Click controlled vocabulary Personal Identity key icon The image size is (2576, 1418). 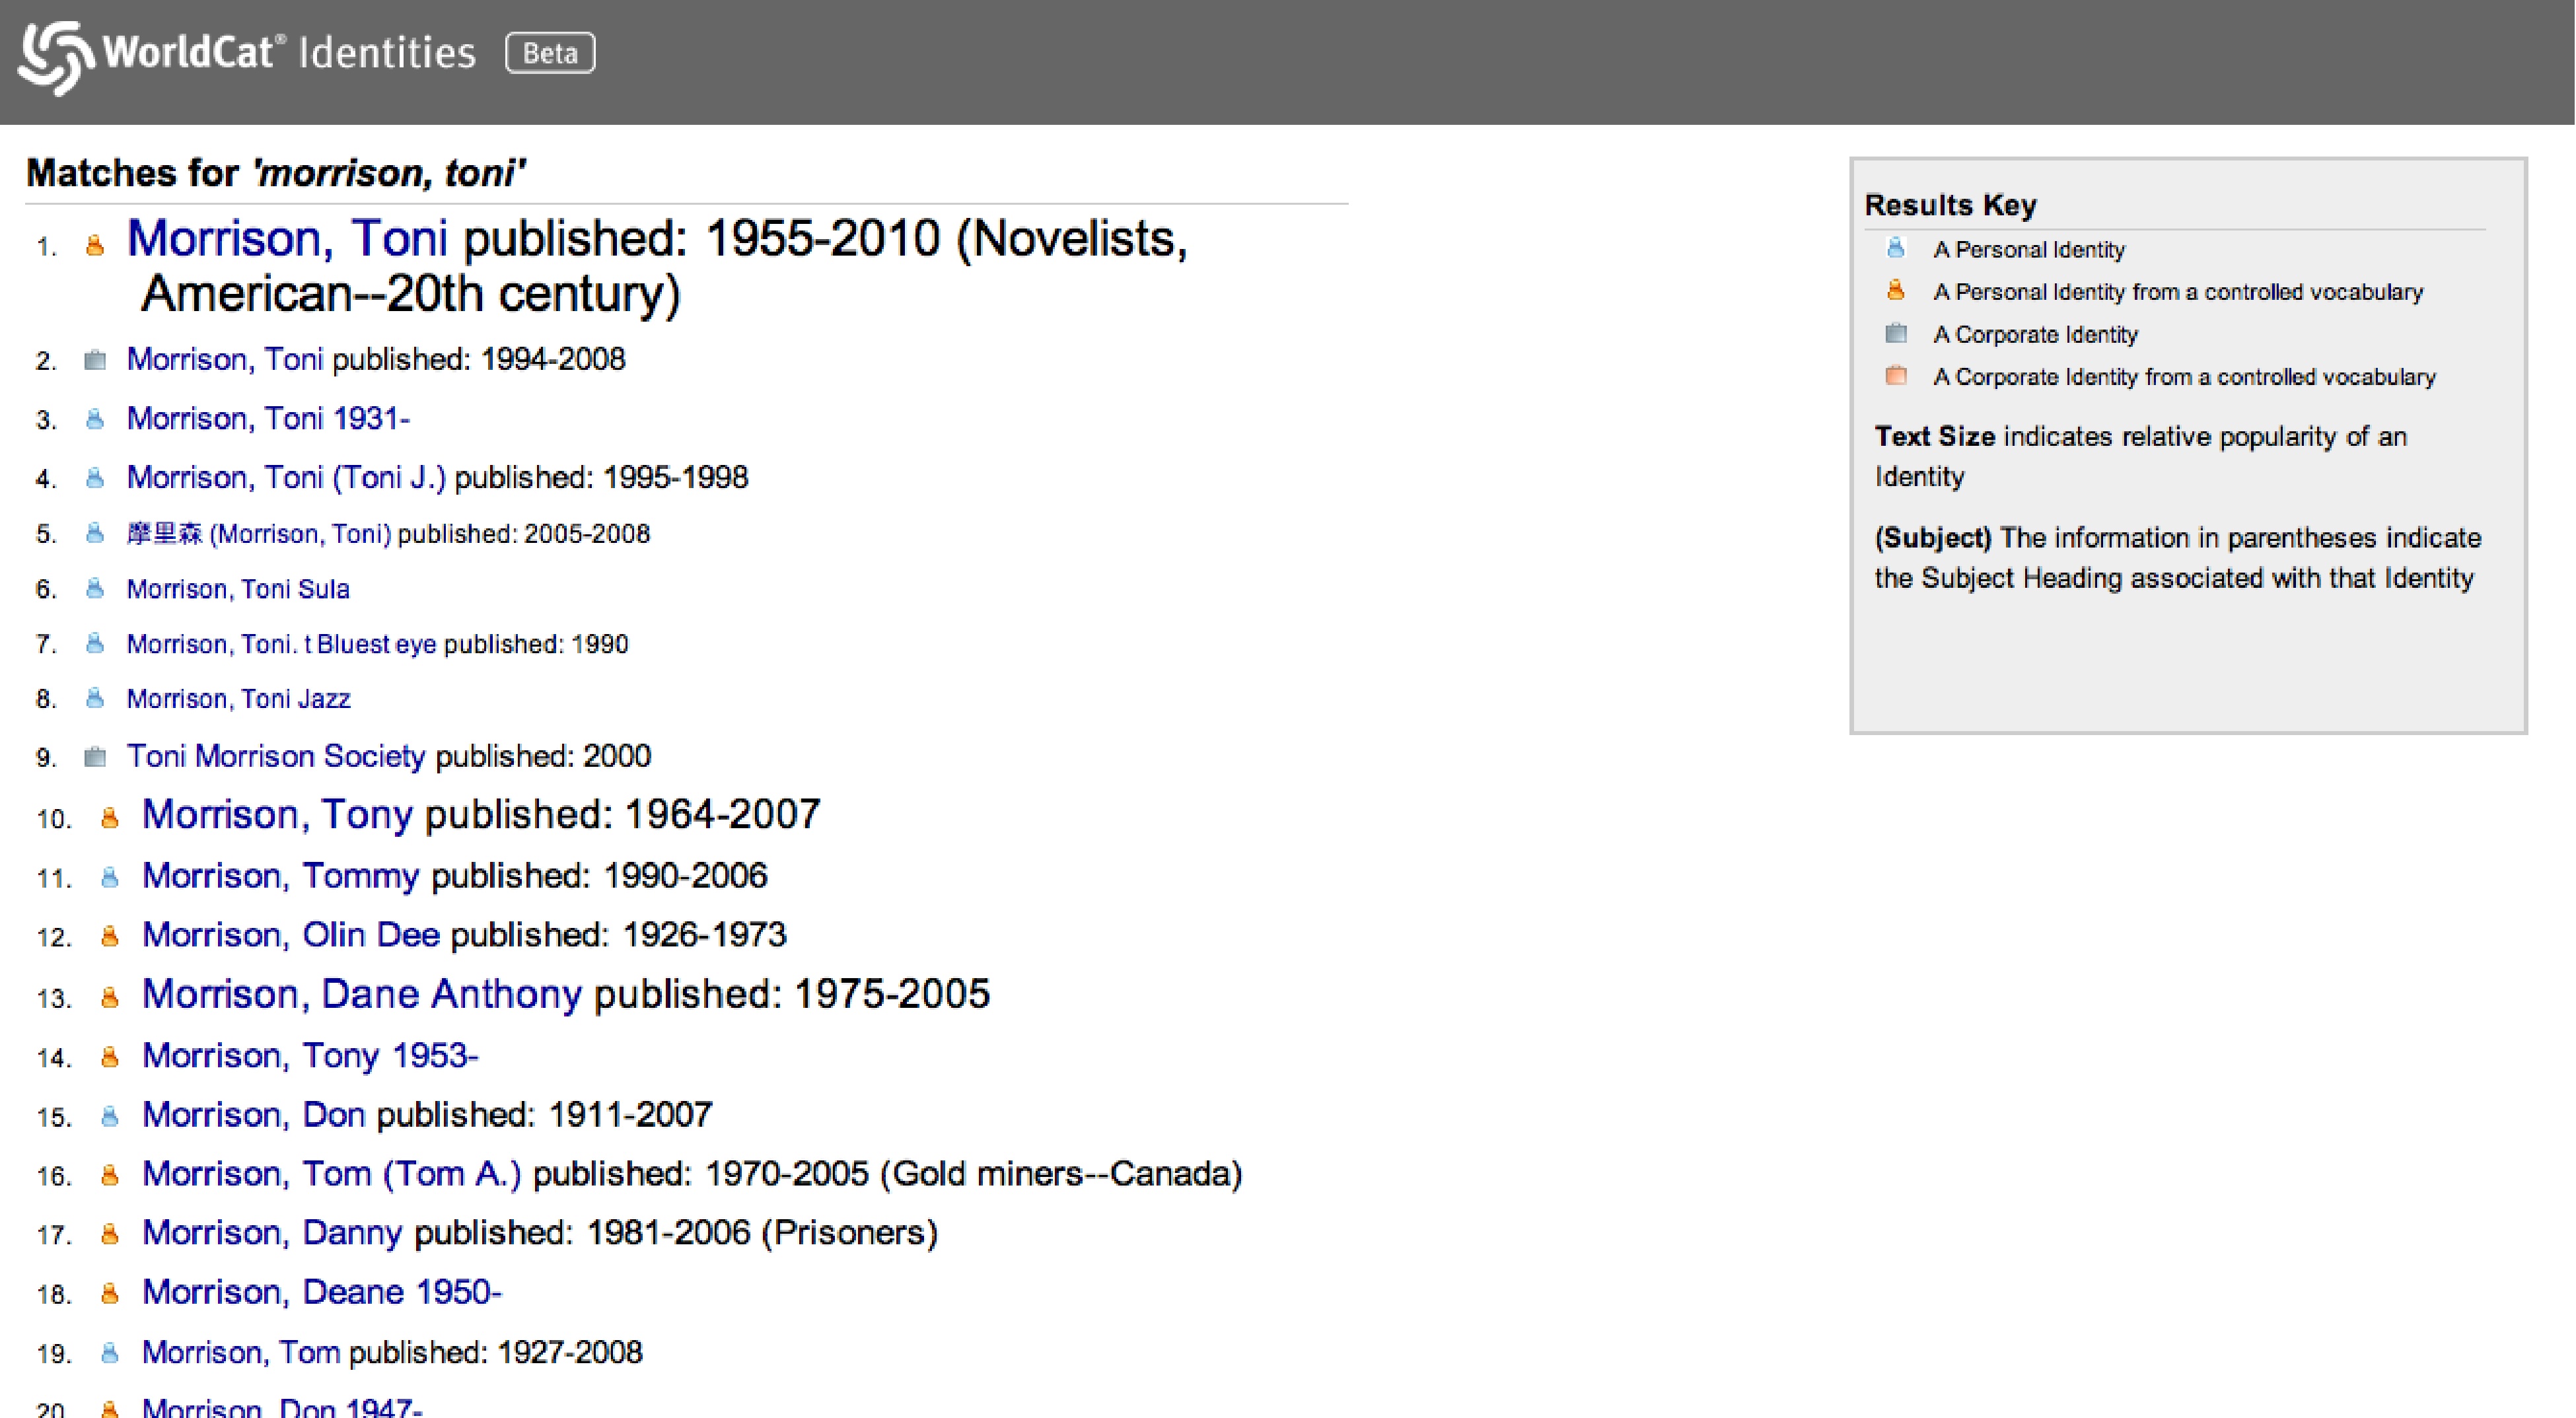coord(1895,290)
